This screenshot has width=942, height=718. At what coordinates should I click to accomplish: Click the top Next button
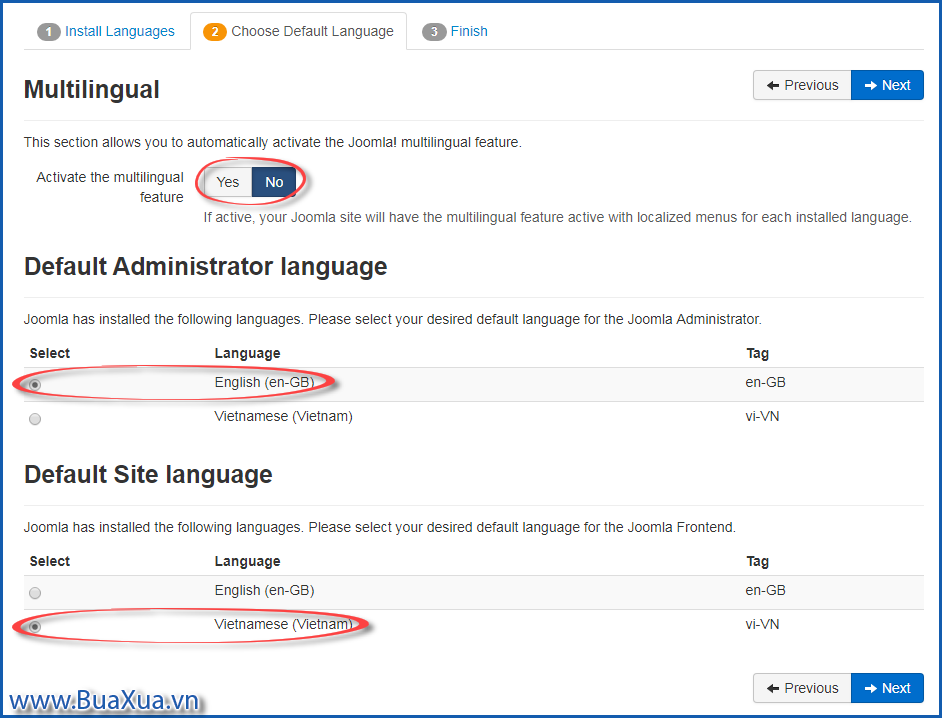[887, 85]
